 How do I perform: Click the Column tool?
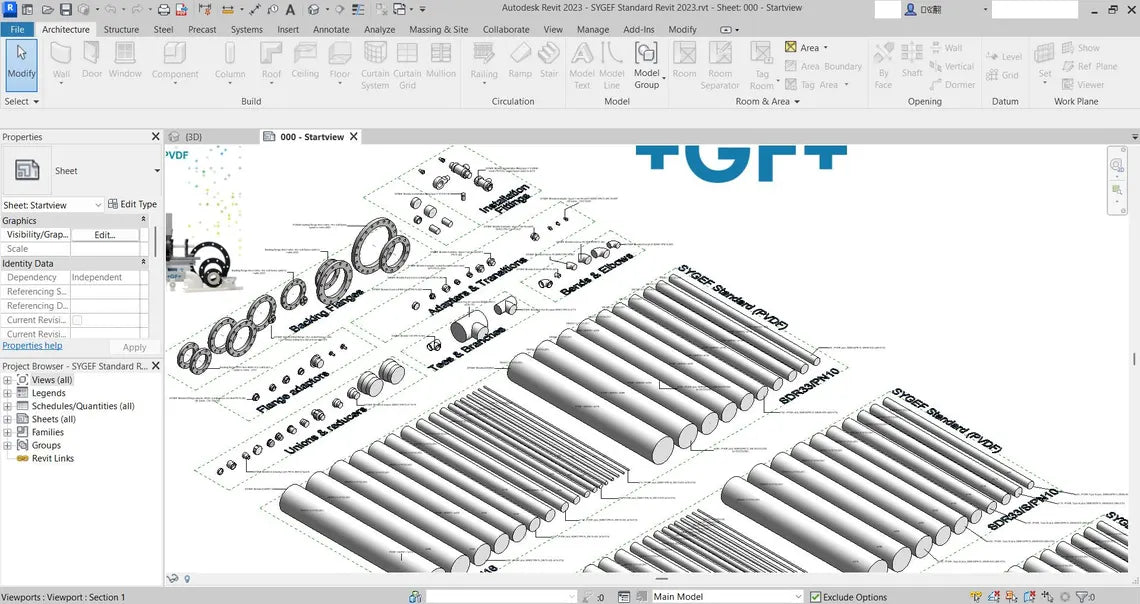click(230, 62)
